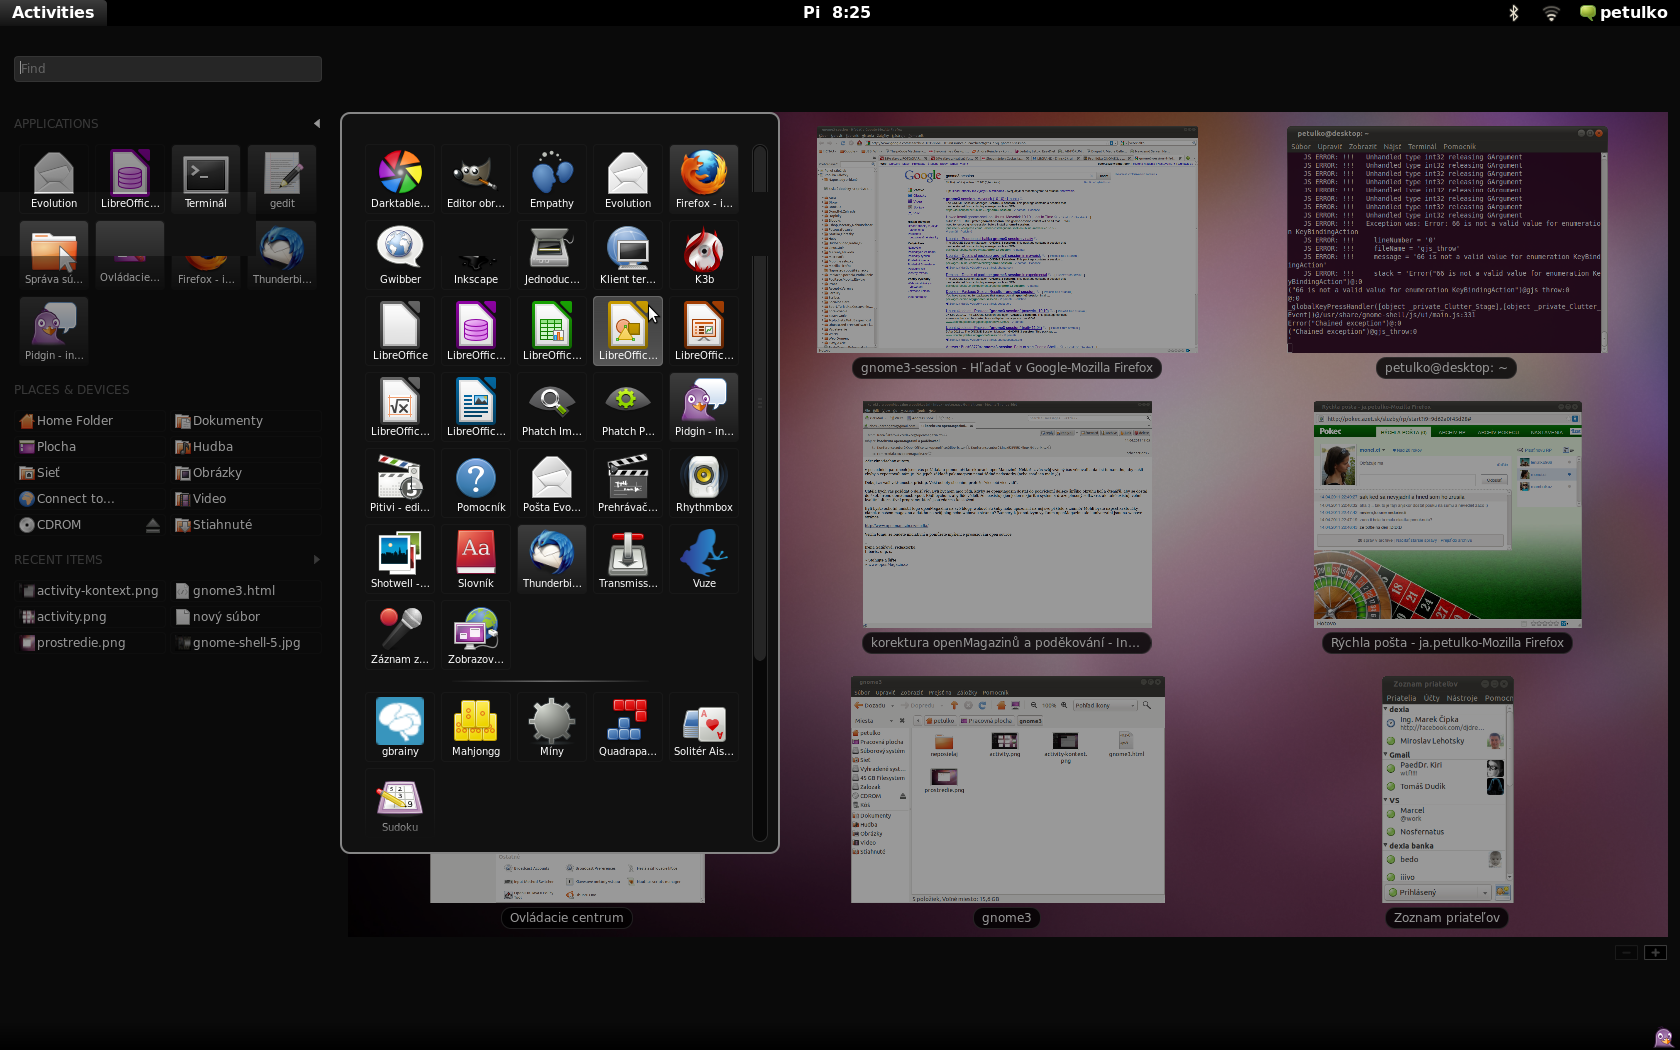The height and width of the screenshot is (1050, 1680).
Task: Switch to the petulko@desktop terminal window
Action: [x=1446, y=240]
